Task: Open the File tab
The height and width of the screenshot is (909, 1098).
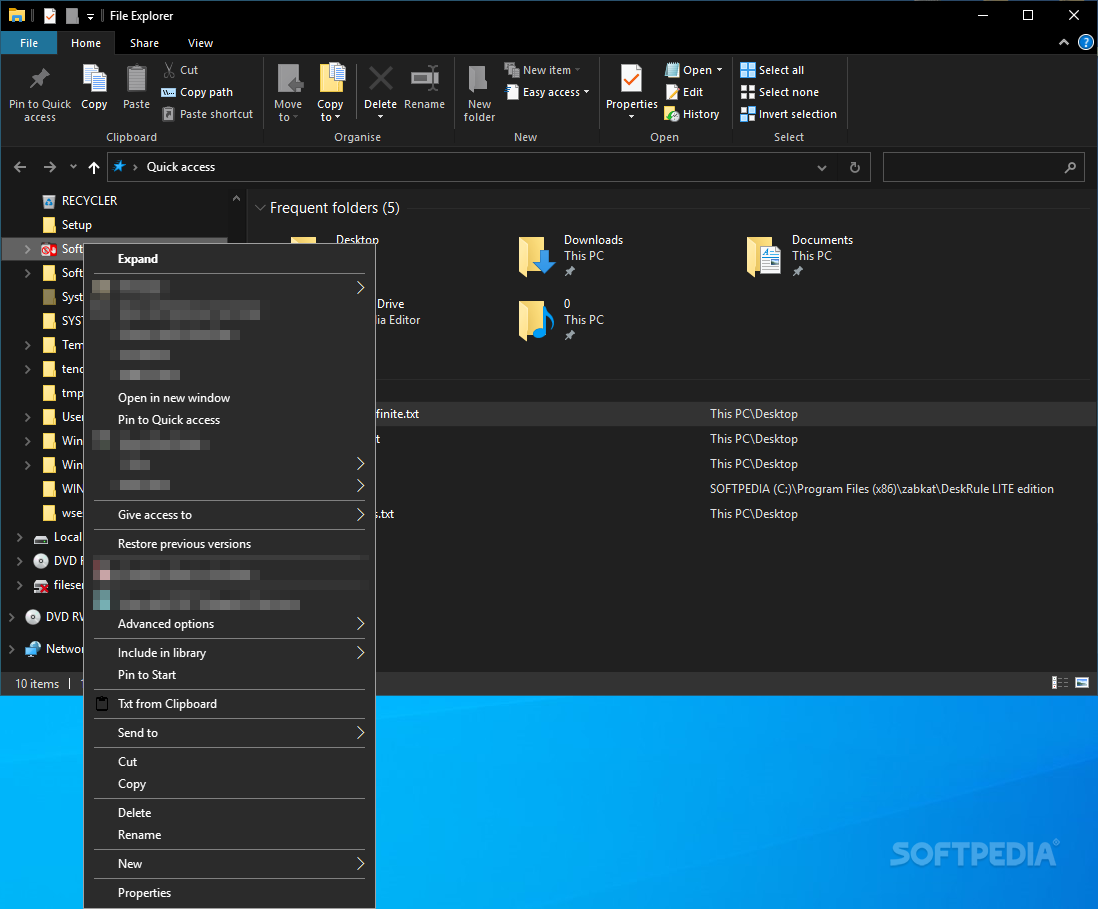Action: point(29,43)
